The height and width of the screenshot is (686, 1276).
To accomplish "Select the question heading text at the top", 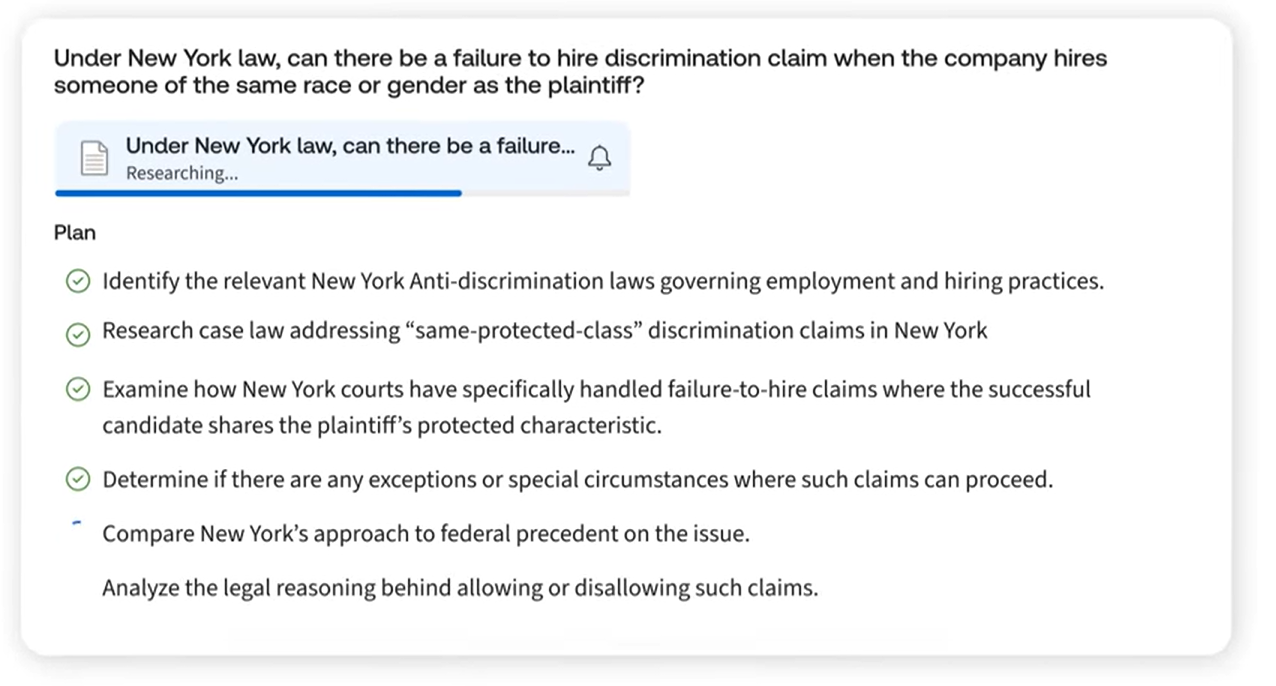I will [x=580, y=71].
